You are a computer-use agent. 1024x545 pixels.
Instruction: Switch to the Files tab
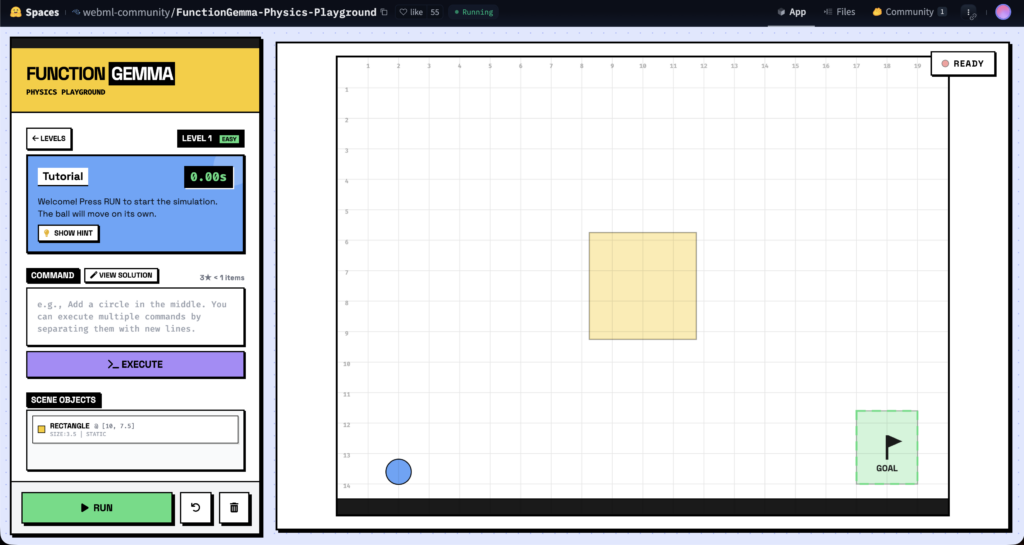click(x=838, y=12)
